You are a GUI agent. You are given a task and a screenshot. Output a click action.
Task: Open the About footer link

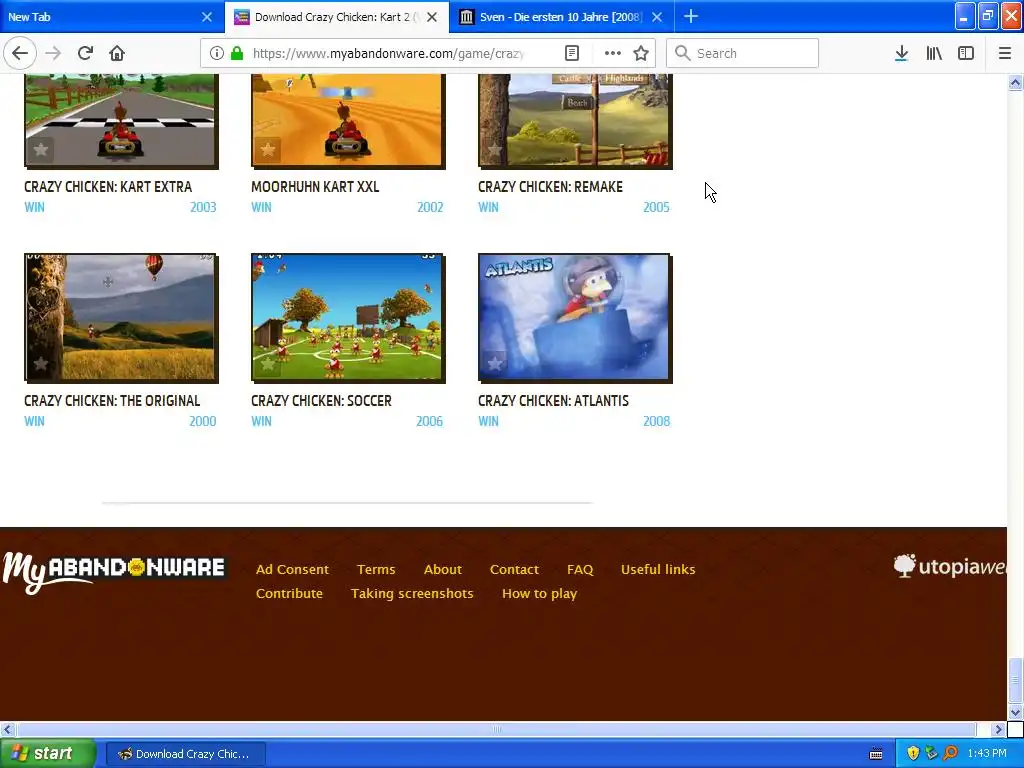pos(443,569)
